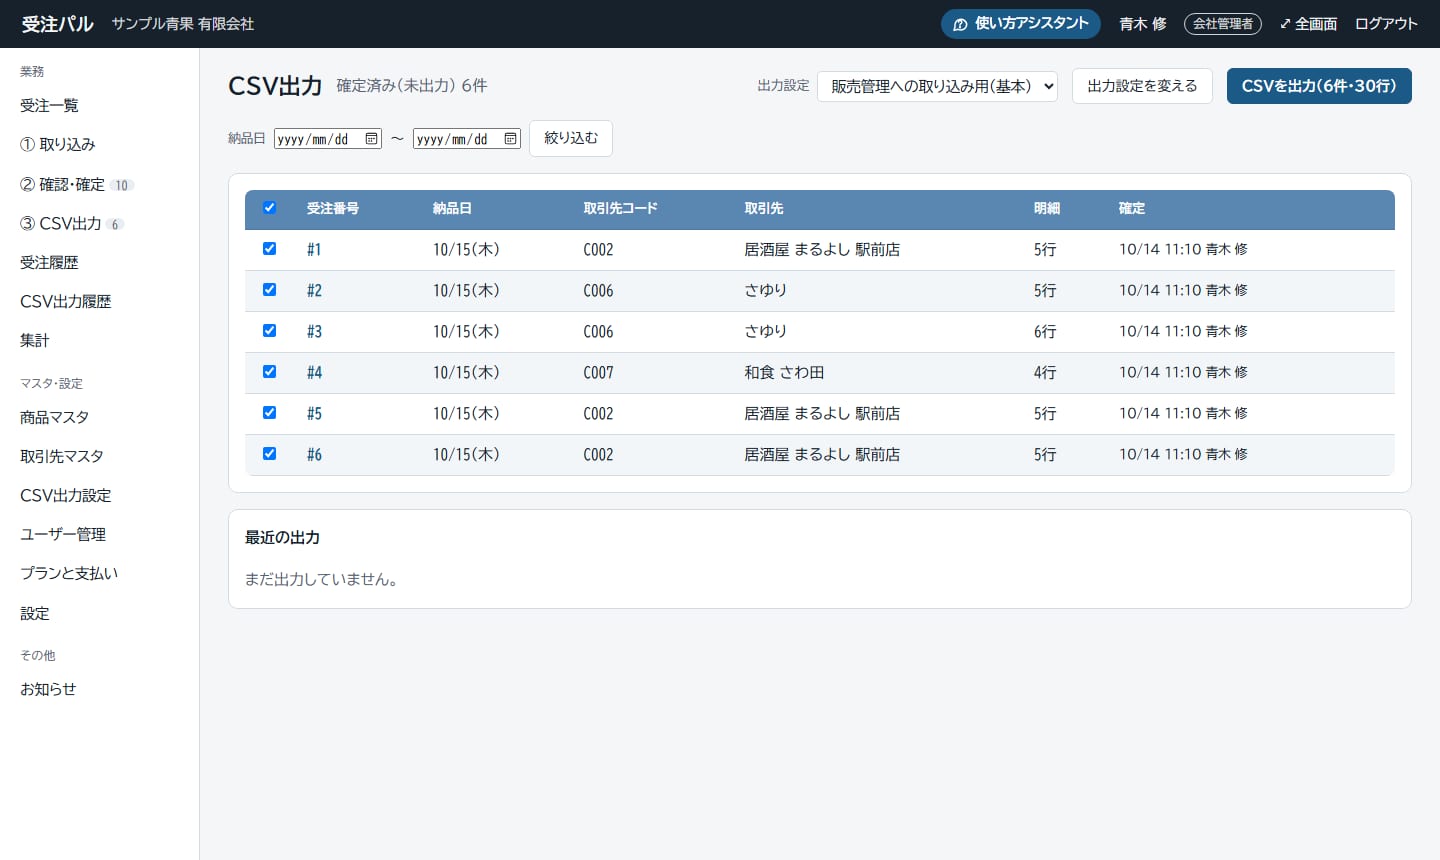Click the start 納品日 date field
Image resolution: width=1440 pixels, height=860 pixels.
point(328,139)
